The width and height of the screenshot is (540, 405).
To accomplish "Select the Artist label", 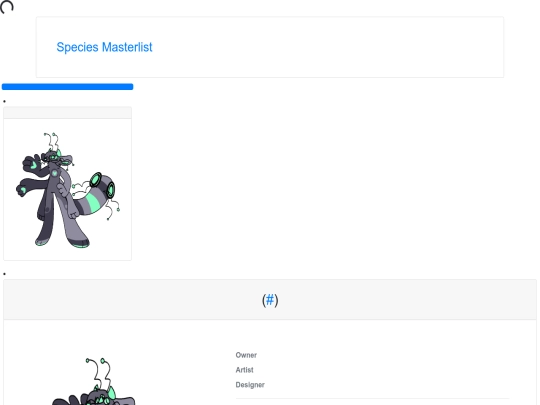I will coord(245,370).
